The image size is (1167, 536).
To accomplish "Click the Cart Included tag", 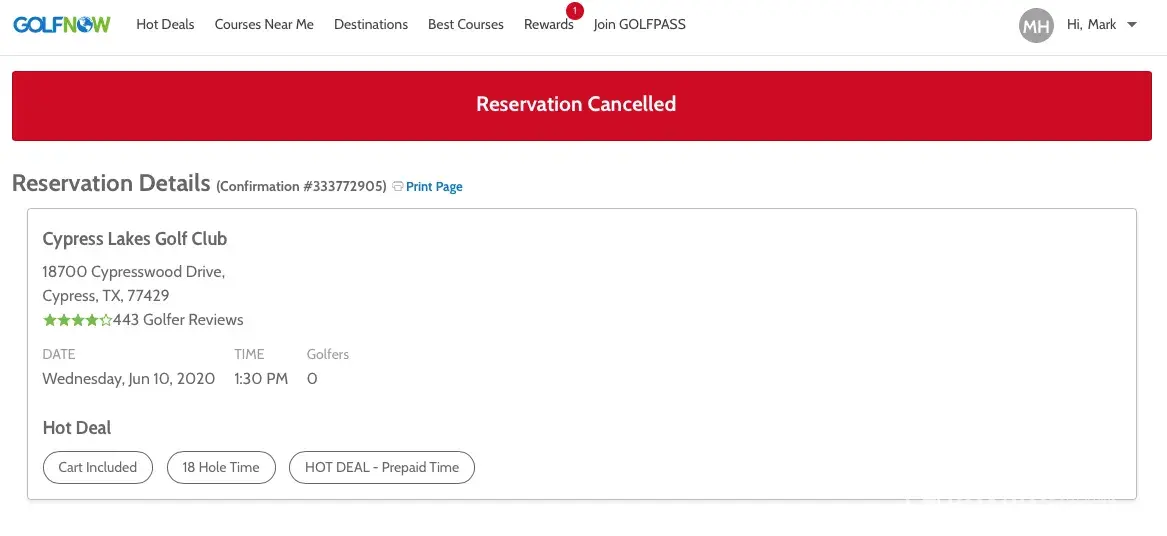I will [x=98, y=467].
